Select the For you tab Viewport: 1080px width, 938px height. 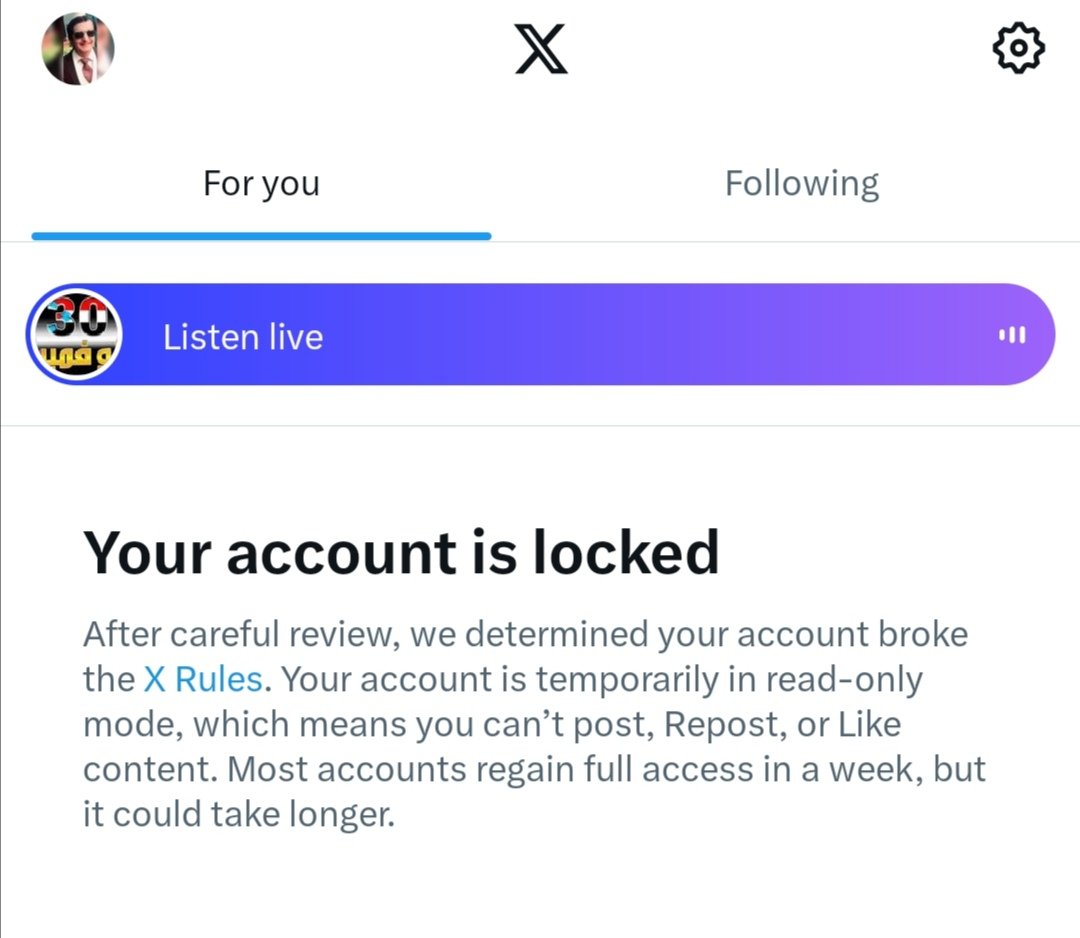tap(262, 184)
